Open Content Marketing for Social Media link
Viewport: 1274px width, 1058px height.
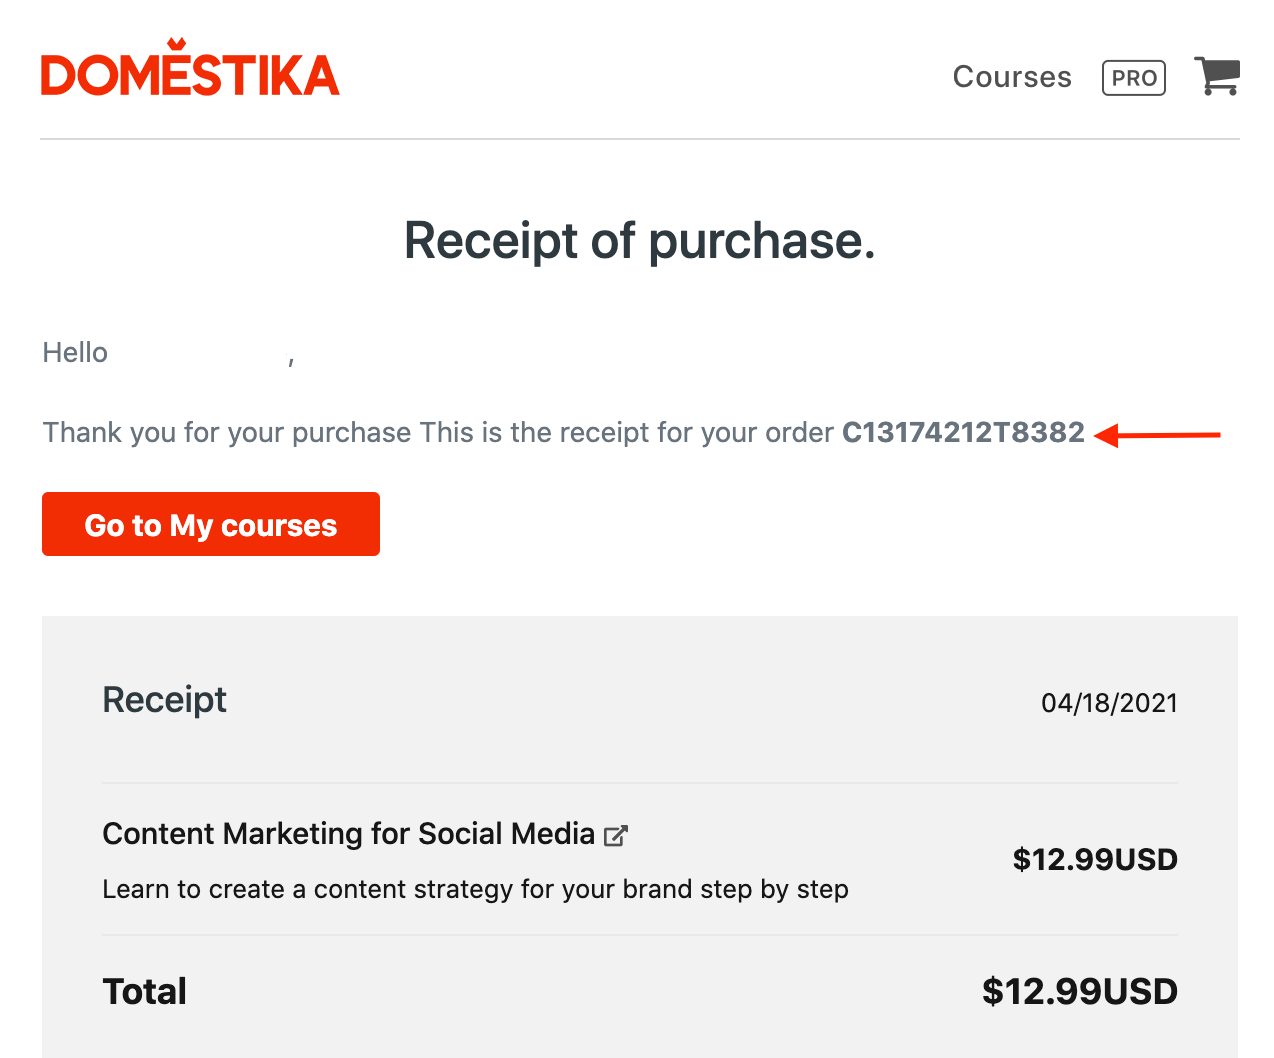pyautogui.click(x=349, y=834)
